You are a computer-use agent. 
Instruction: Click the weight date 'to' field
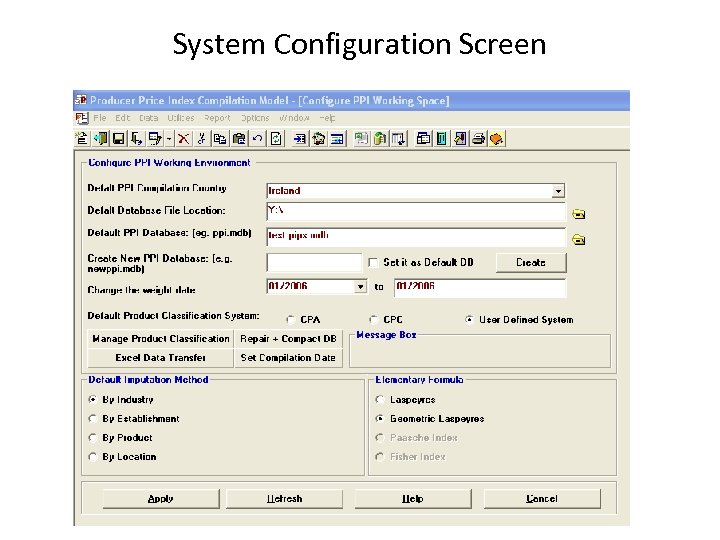point(480,287)
